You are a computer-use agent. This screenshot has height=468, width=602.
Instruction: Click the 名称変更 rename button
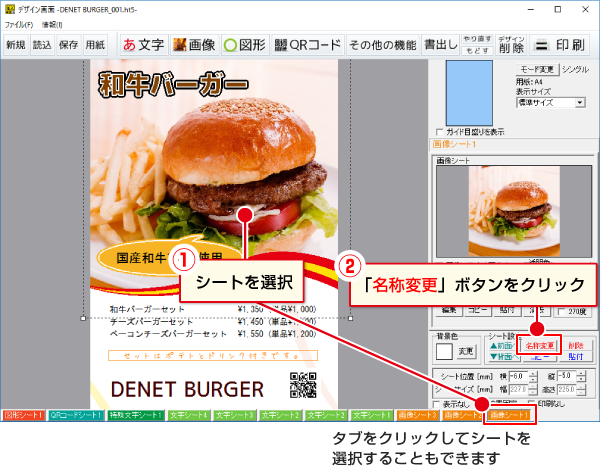[539, 346]
